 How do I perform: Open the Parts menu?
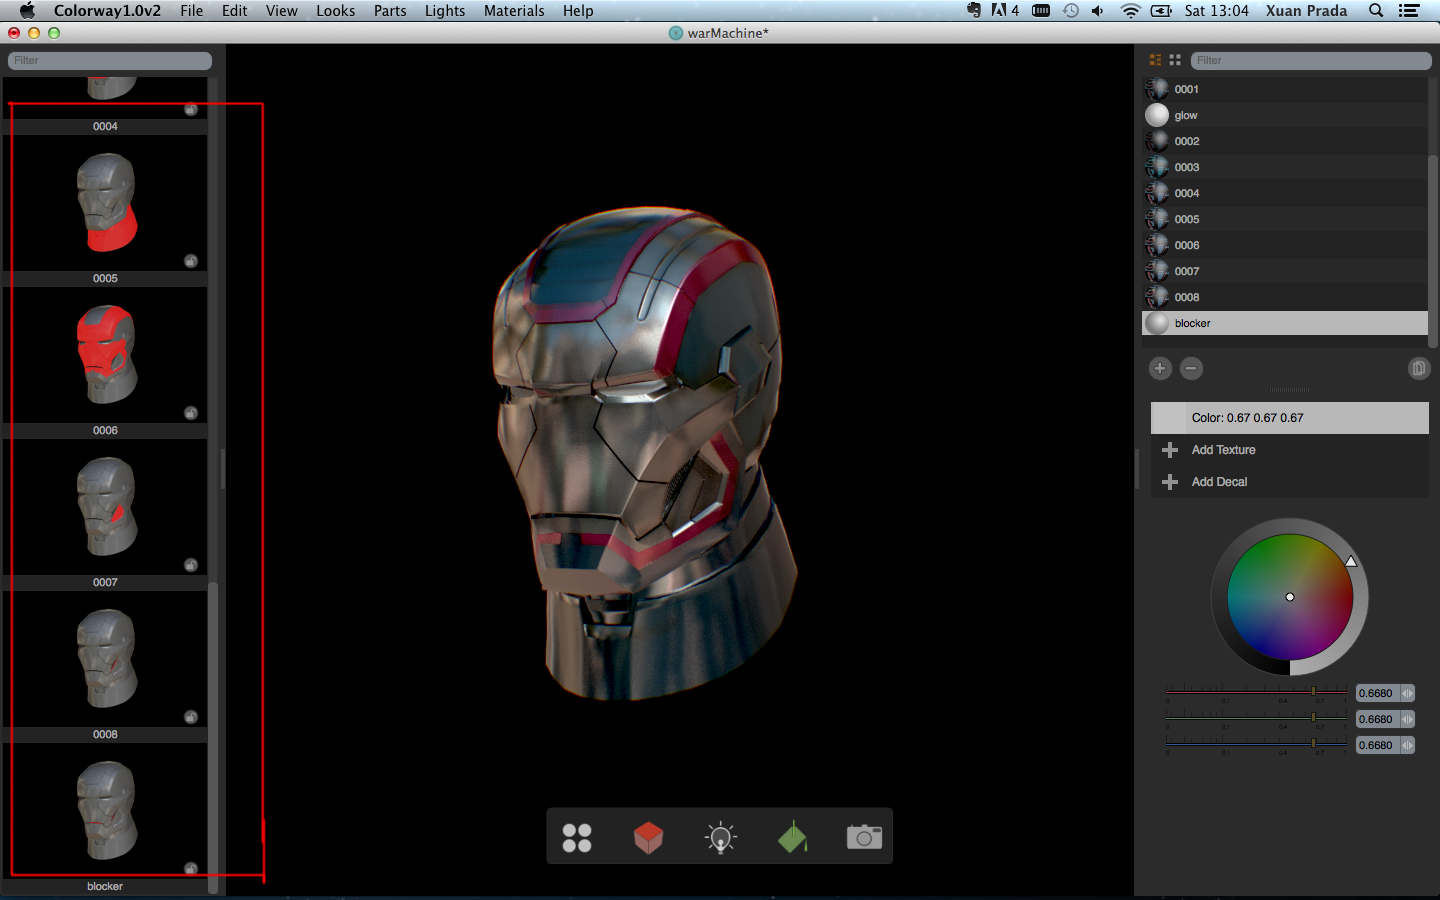pos(390,10)
